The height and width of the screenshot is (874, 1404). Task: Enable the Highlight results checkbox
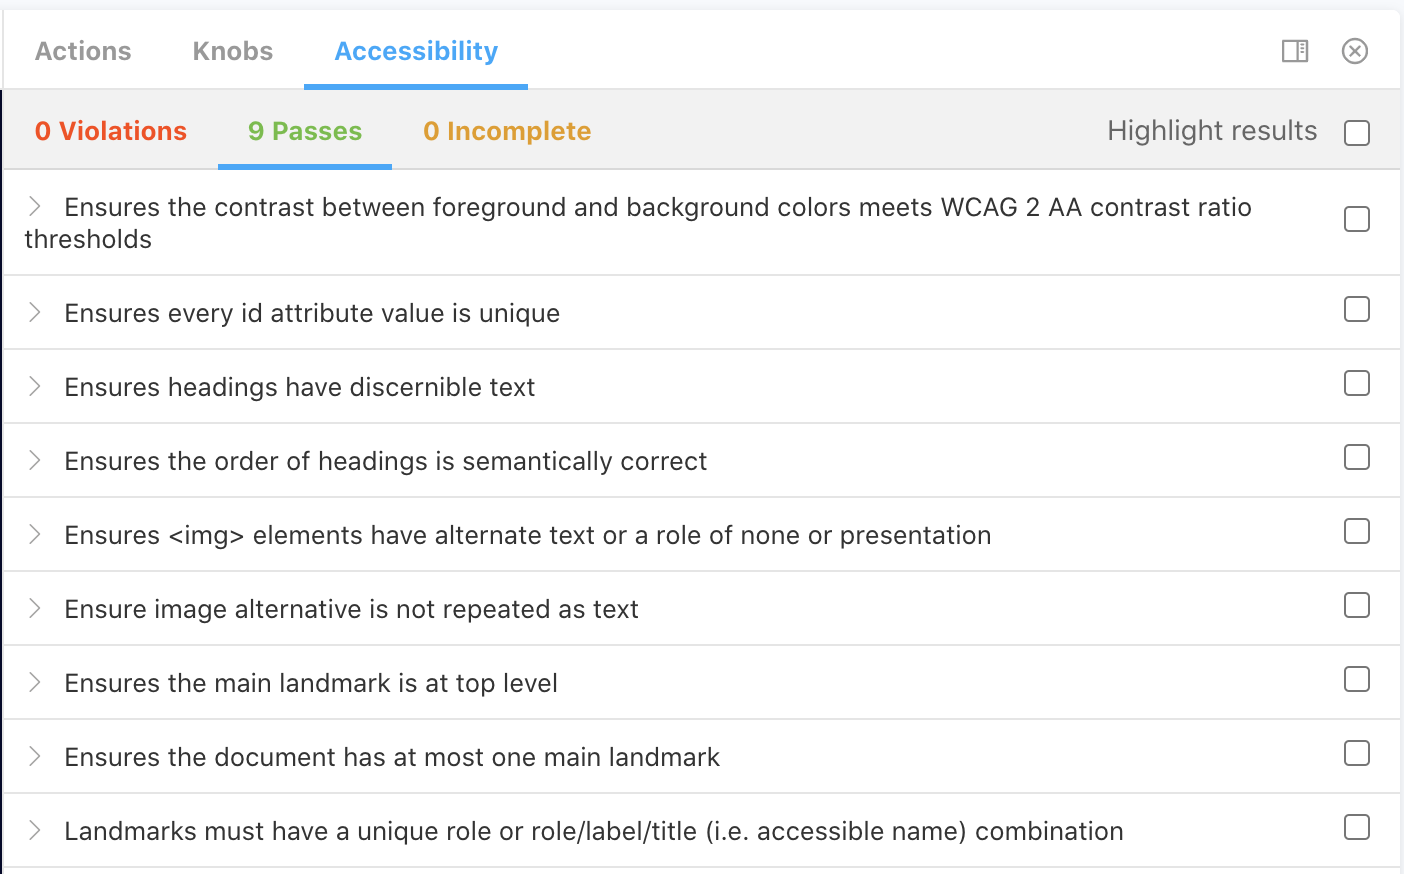click(1357, 133)
